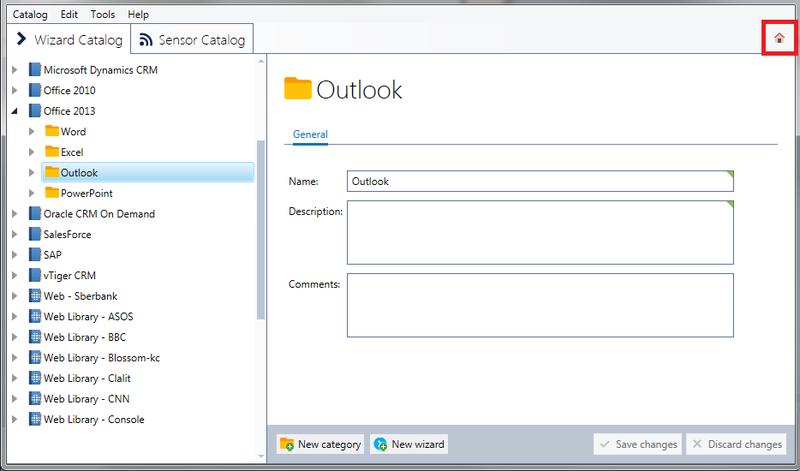Click the Web Library - ASOS icon
800x471 pixels.
point(35,316)
